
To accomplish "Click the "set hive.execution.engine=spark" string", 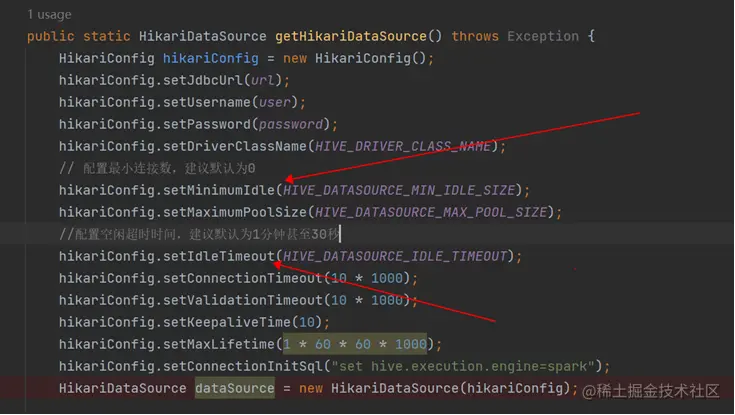I will coord(463,366).
